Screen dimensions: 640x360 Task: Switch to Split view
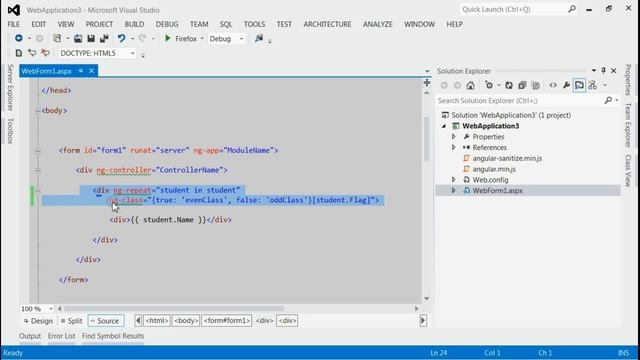click(71, 321)
